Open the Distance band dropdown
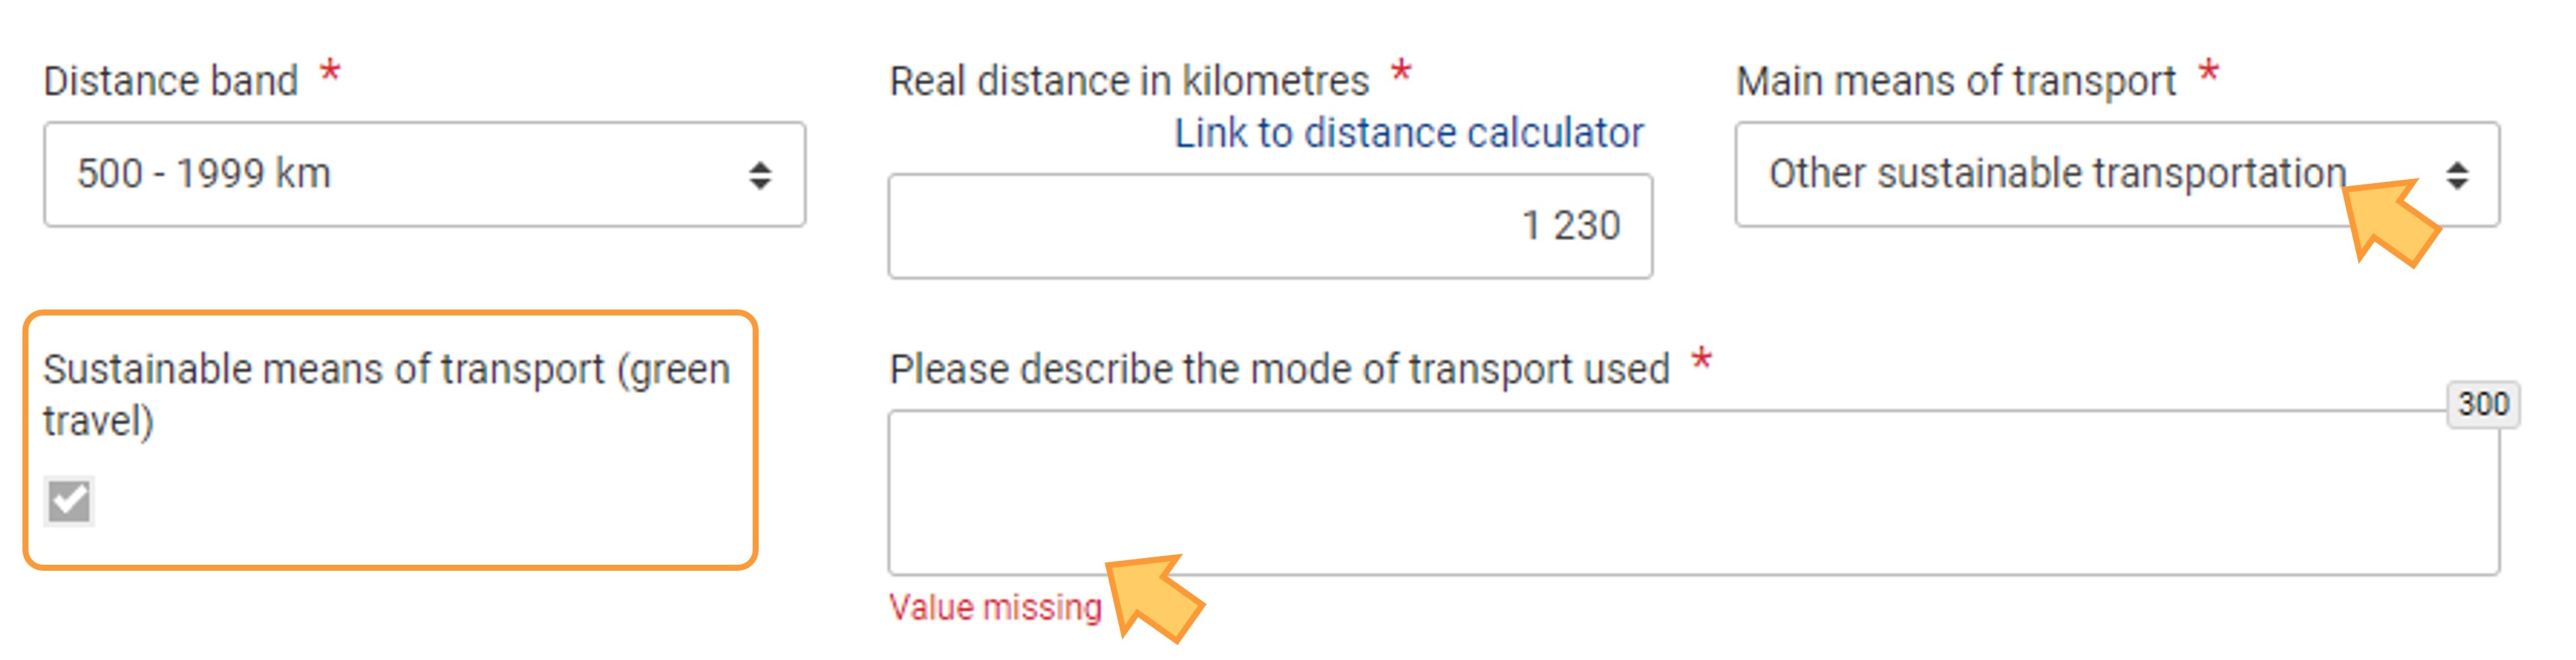This screenshot has height=660, width=2576. click(x=424, y=174)
